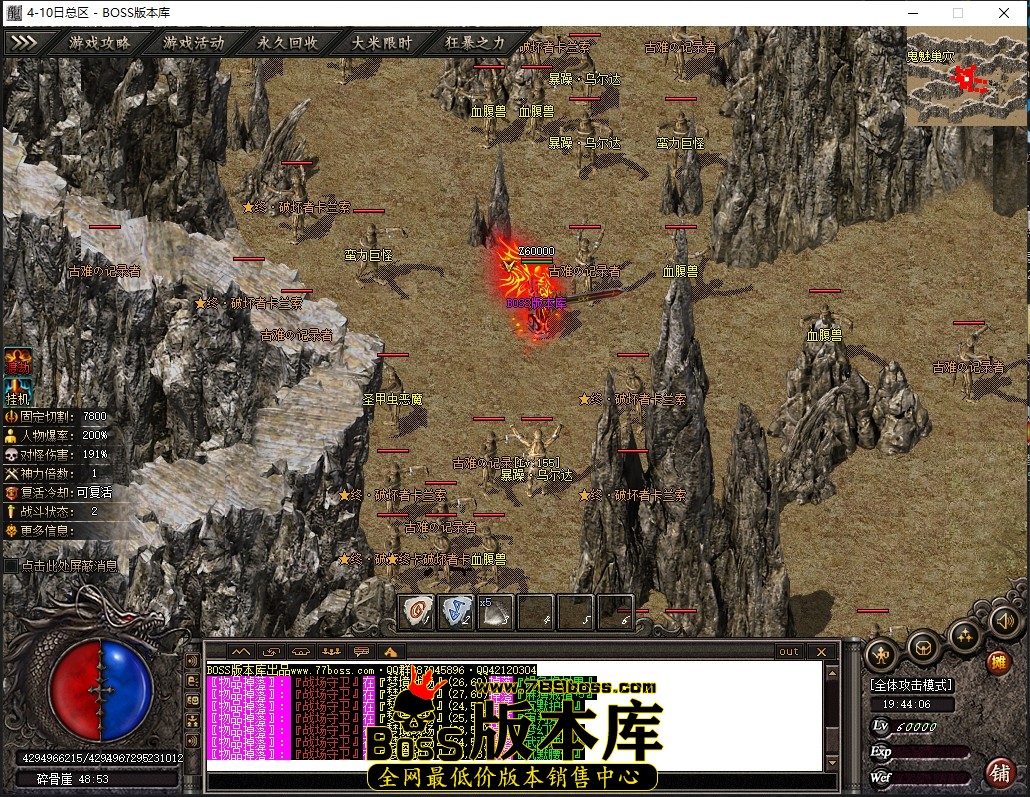1030x797 pixels.
Task: Click the 神力倍数 crossed-swords icon
Action: (11, 473)
